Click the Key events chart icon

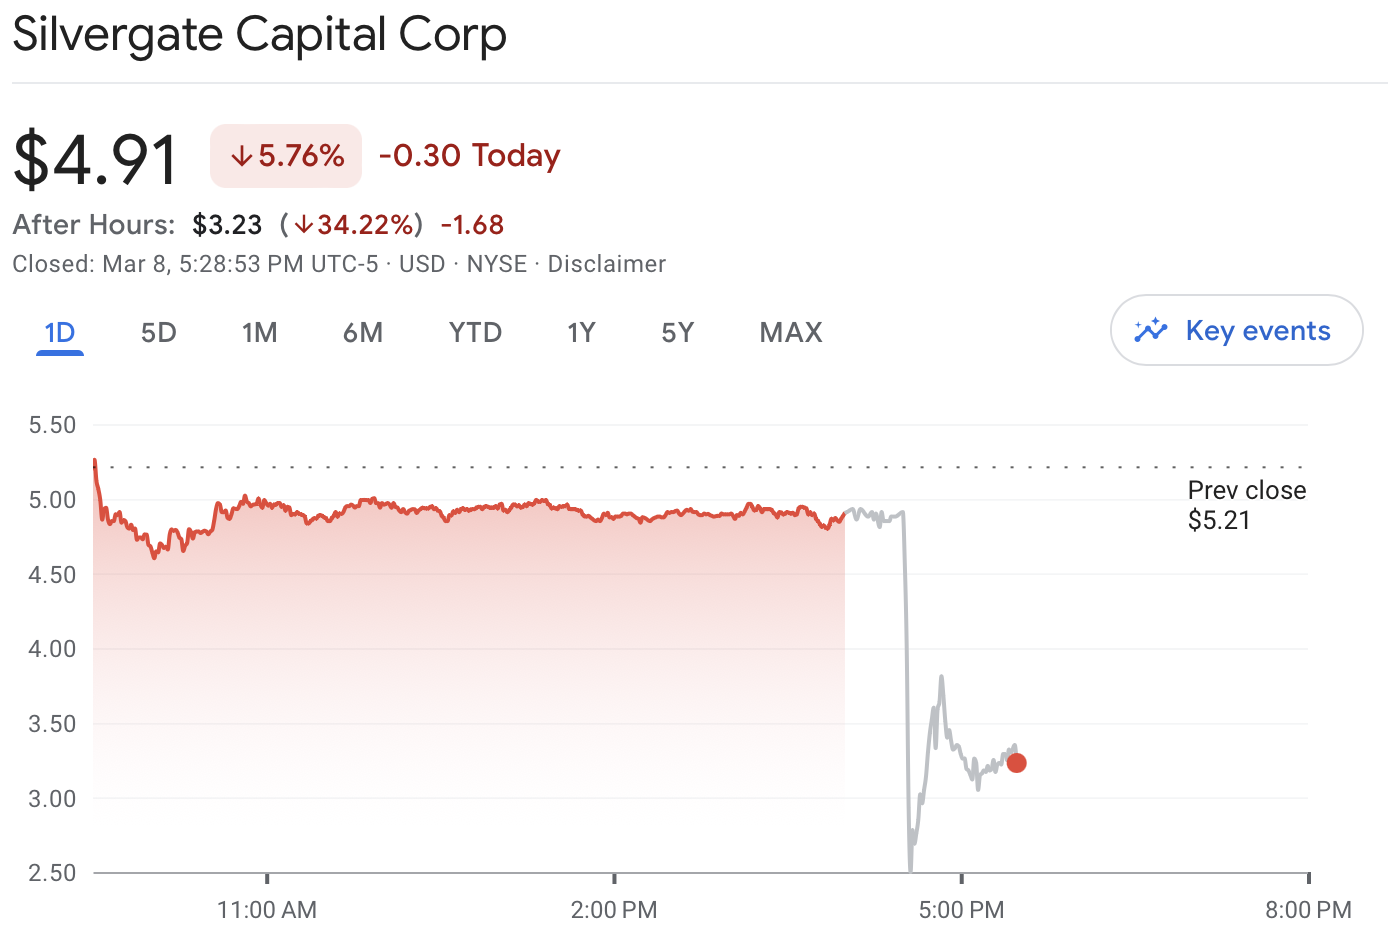tap(1152, 330)
